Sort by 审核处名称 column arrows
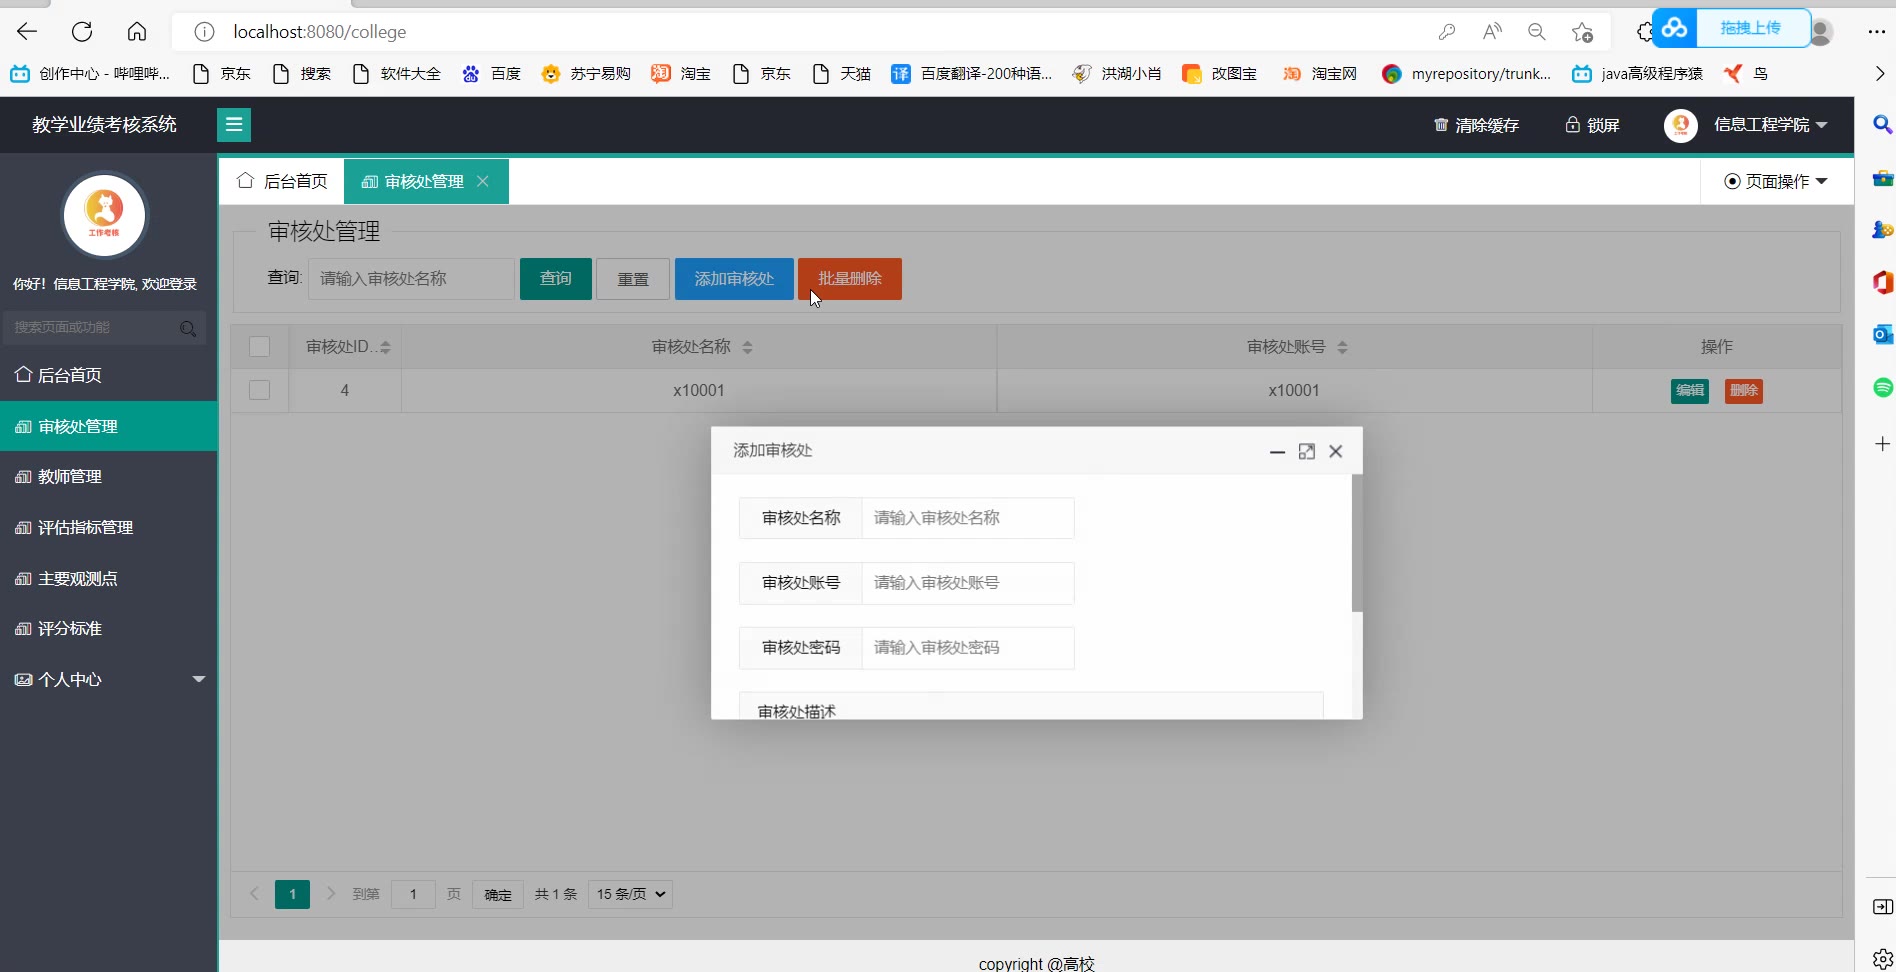The image size is (1896, 972). pos(747,347)
